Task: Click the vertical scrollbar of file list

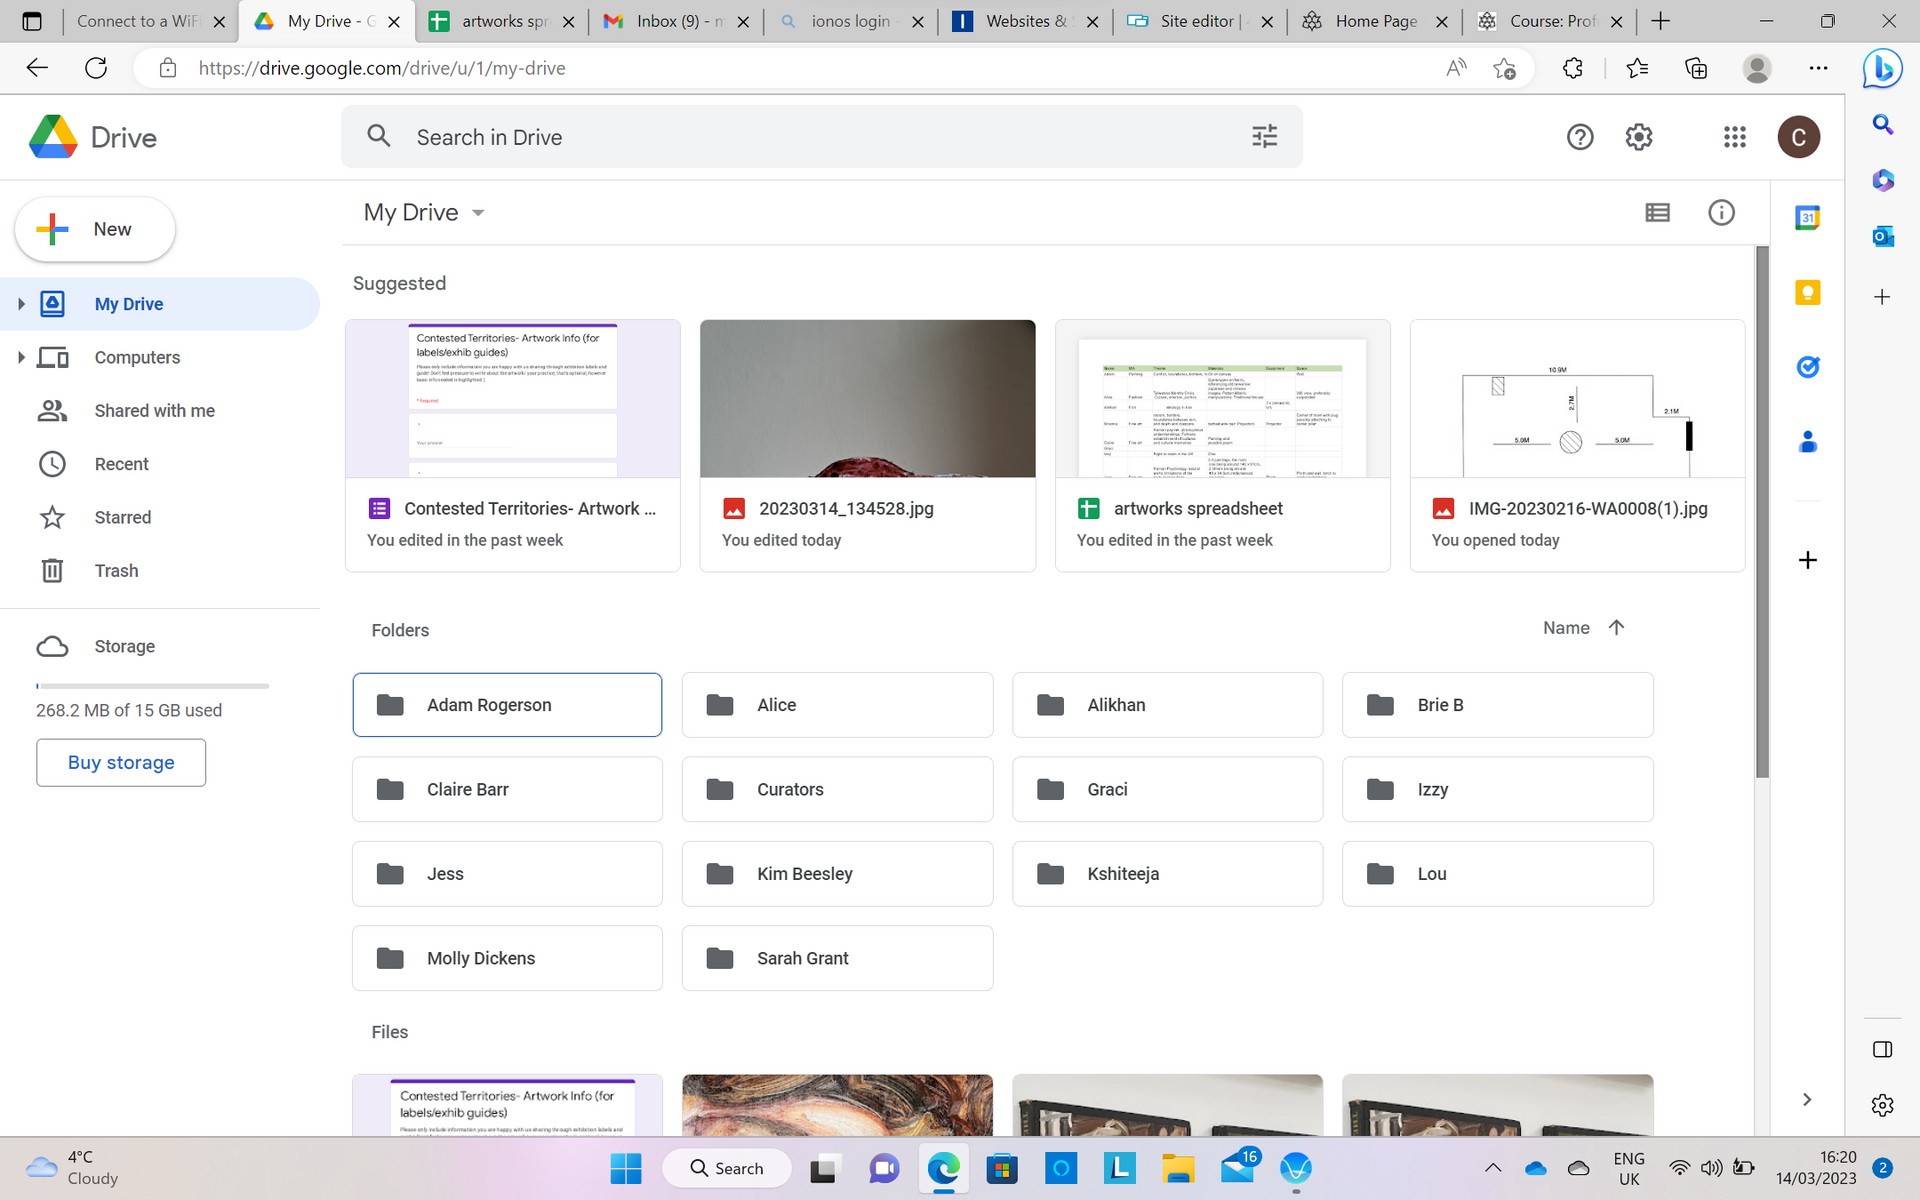Action: pos(1762,512)
